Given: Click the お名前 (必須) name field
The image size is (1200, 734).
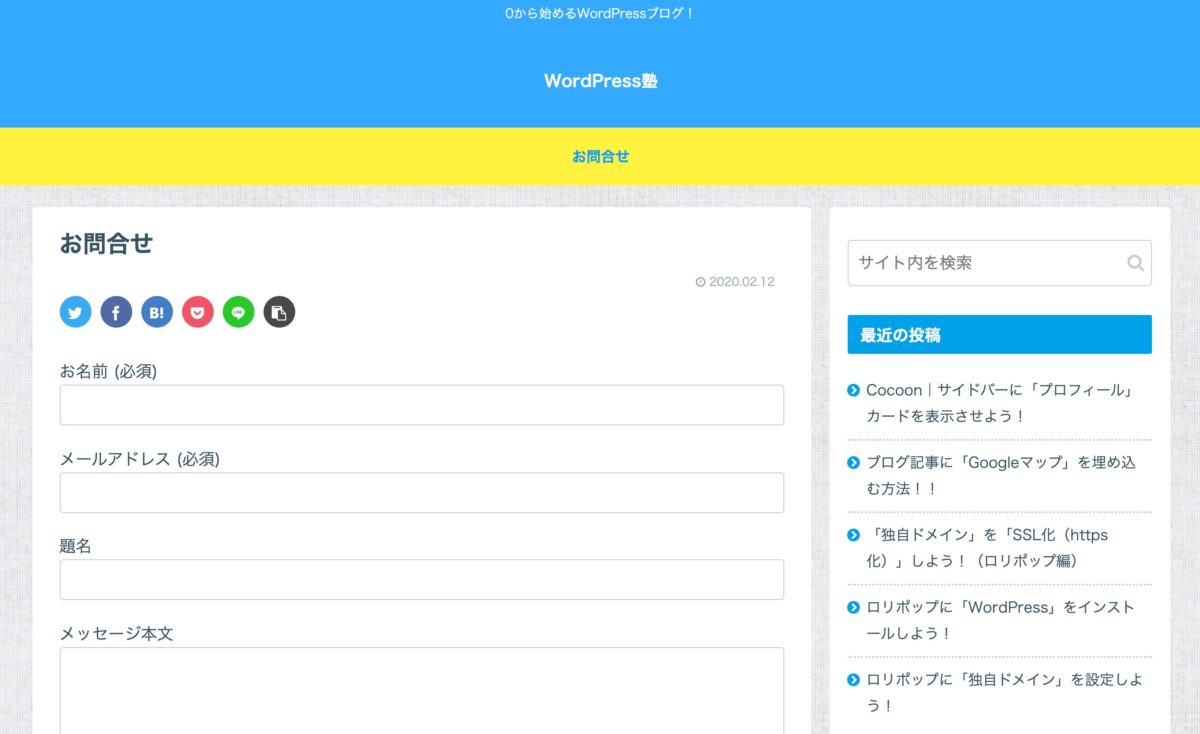Looking at the screenshot, I should coord(421,404).
